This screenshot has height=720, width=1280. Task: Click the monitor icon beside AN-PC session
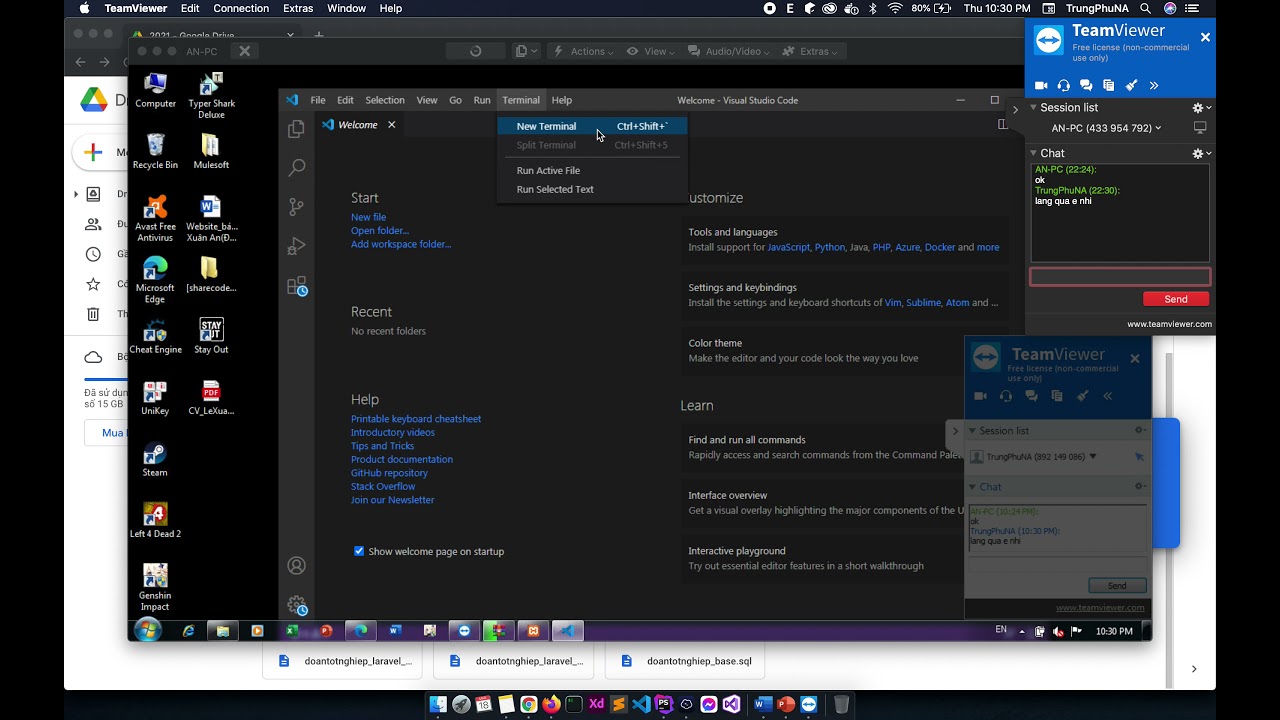click(1200, 128)
